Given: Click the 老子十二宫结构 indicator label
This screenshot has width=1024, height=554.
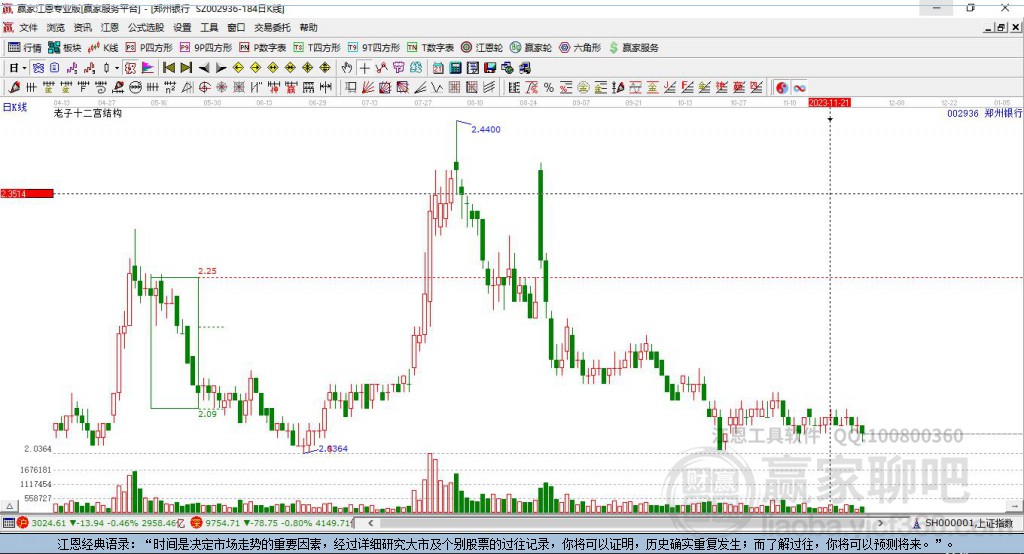Looking at the screenshot, I should pyautogui.click(x=88, y=113).
